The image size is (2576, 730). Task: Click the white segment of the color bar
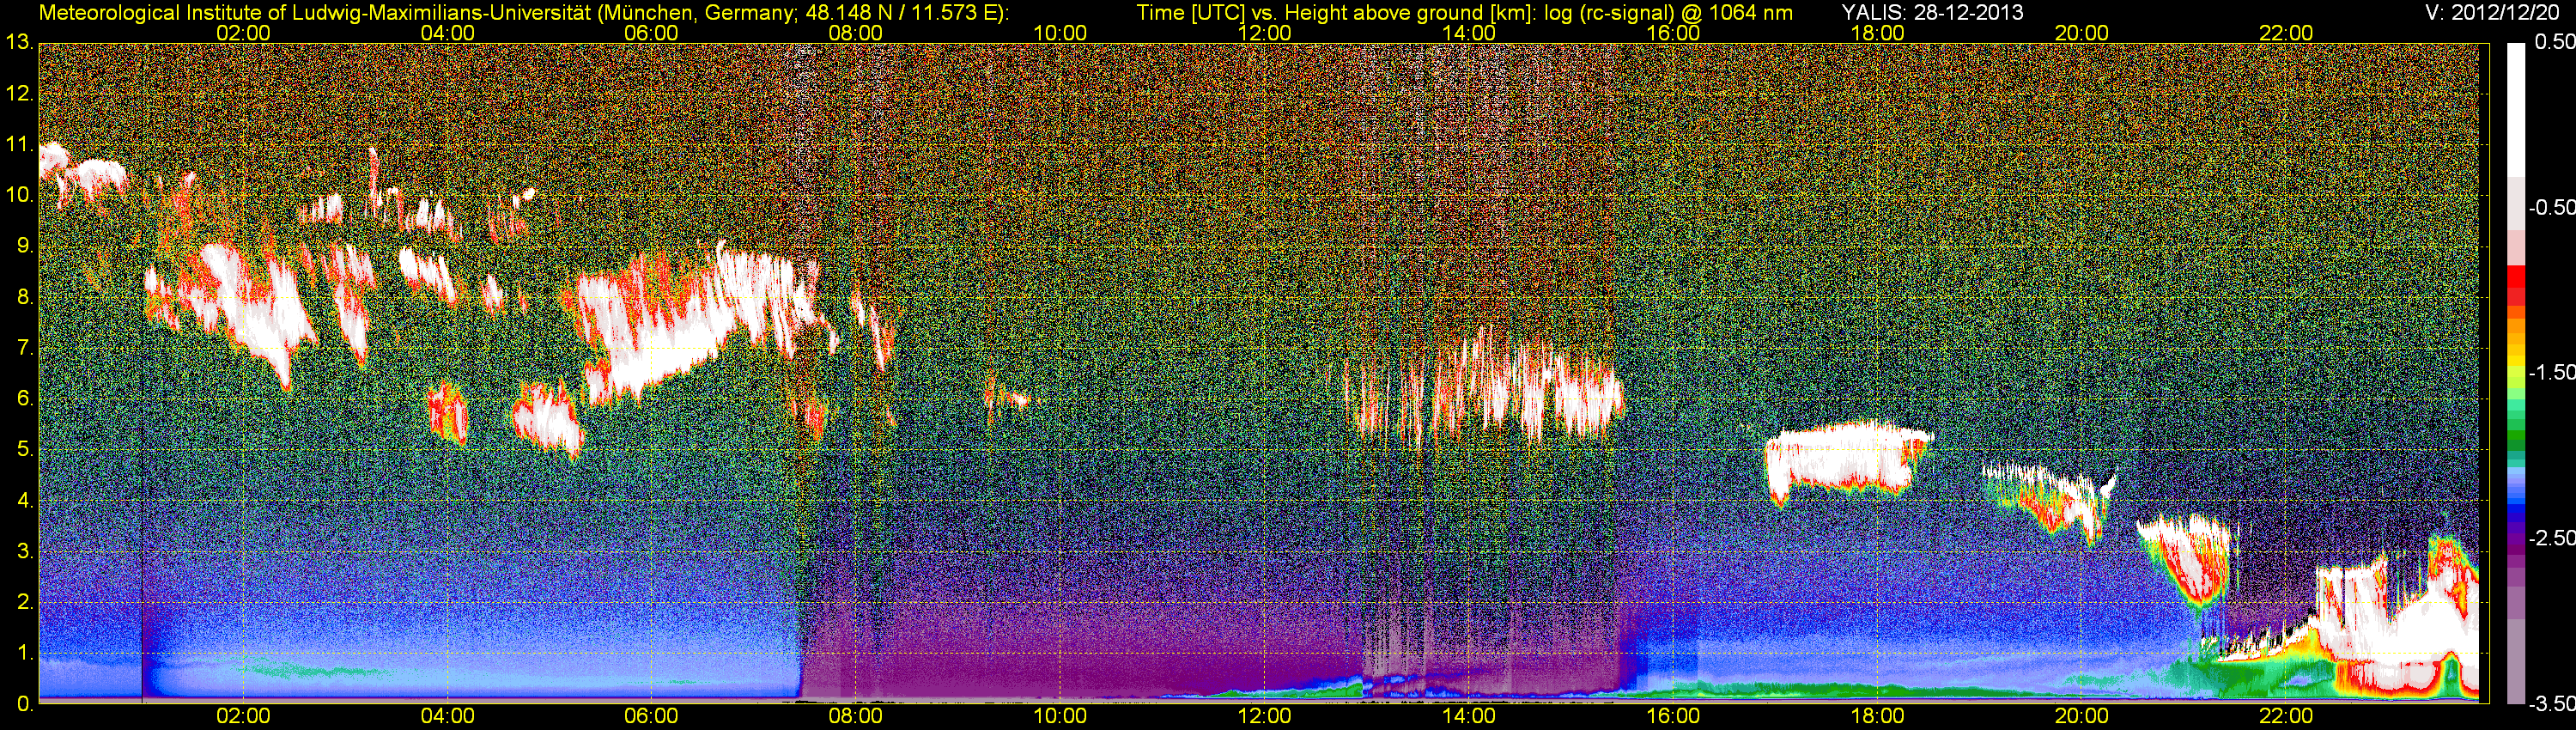tap(2514, 110)
